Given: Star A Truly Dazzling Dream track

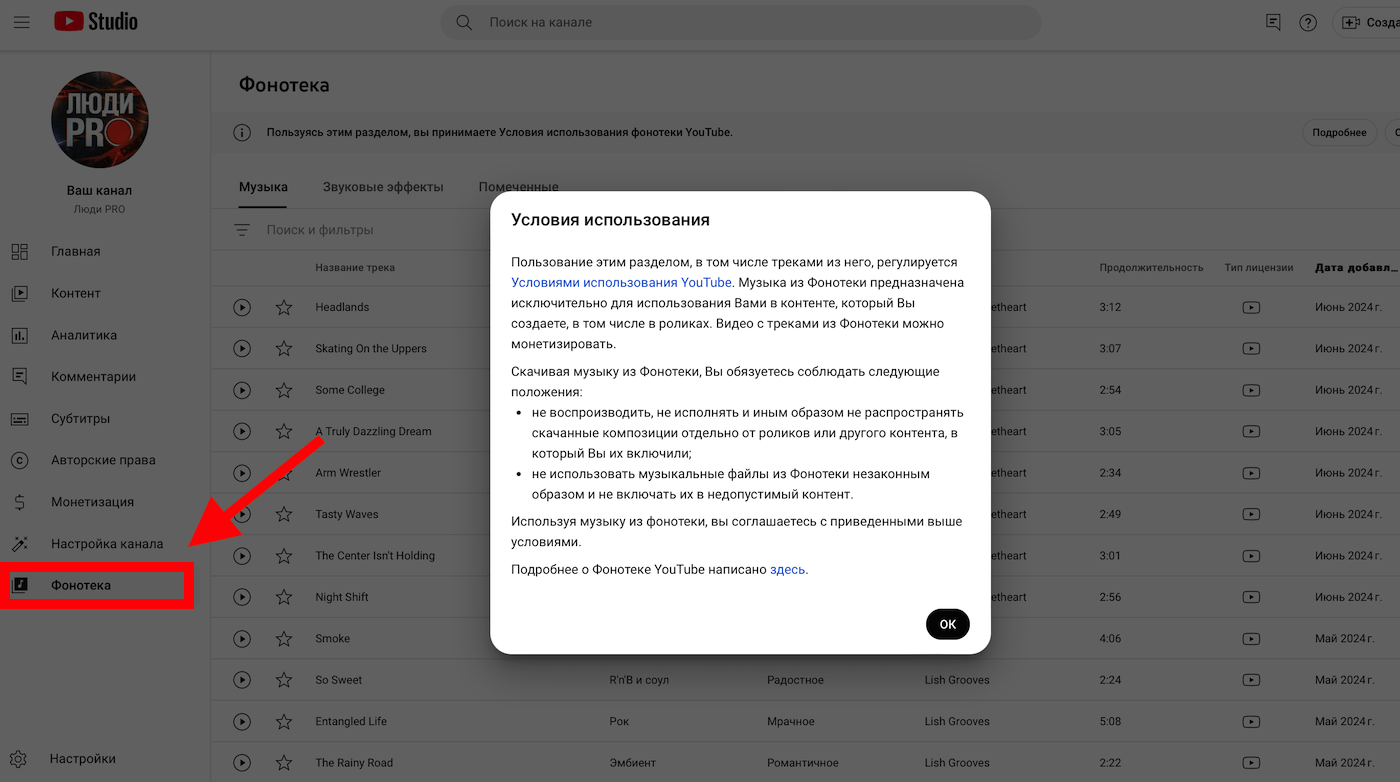Looking at the screenshot, I should [x=284, y=432].
